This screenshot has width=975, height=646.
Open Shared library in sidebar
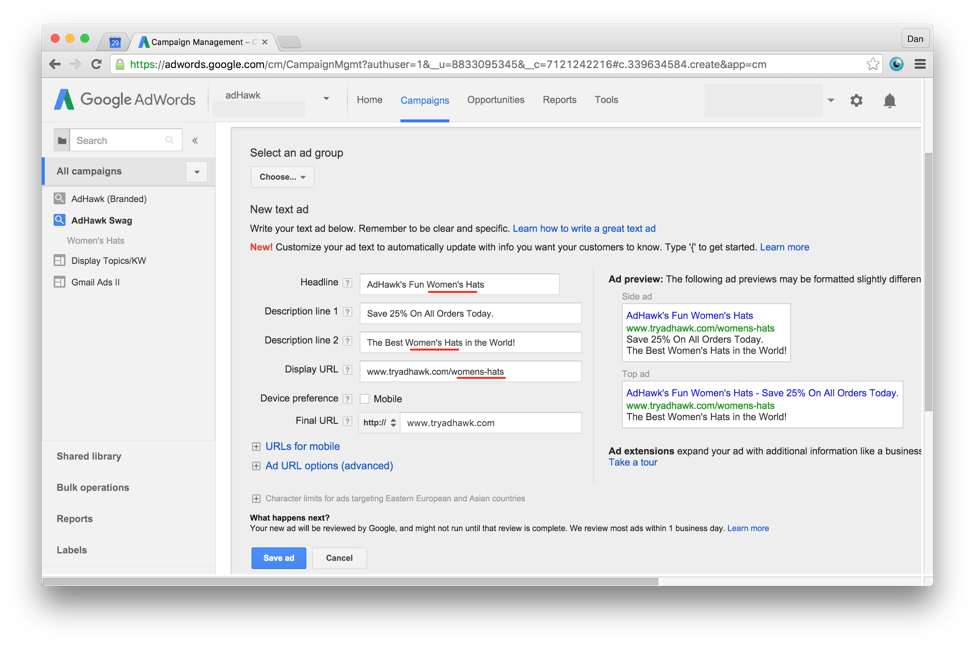89,456
